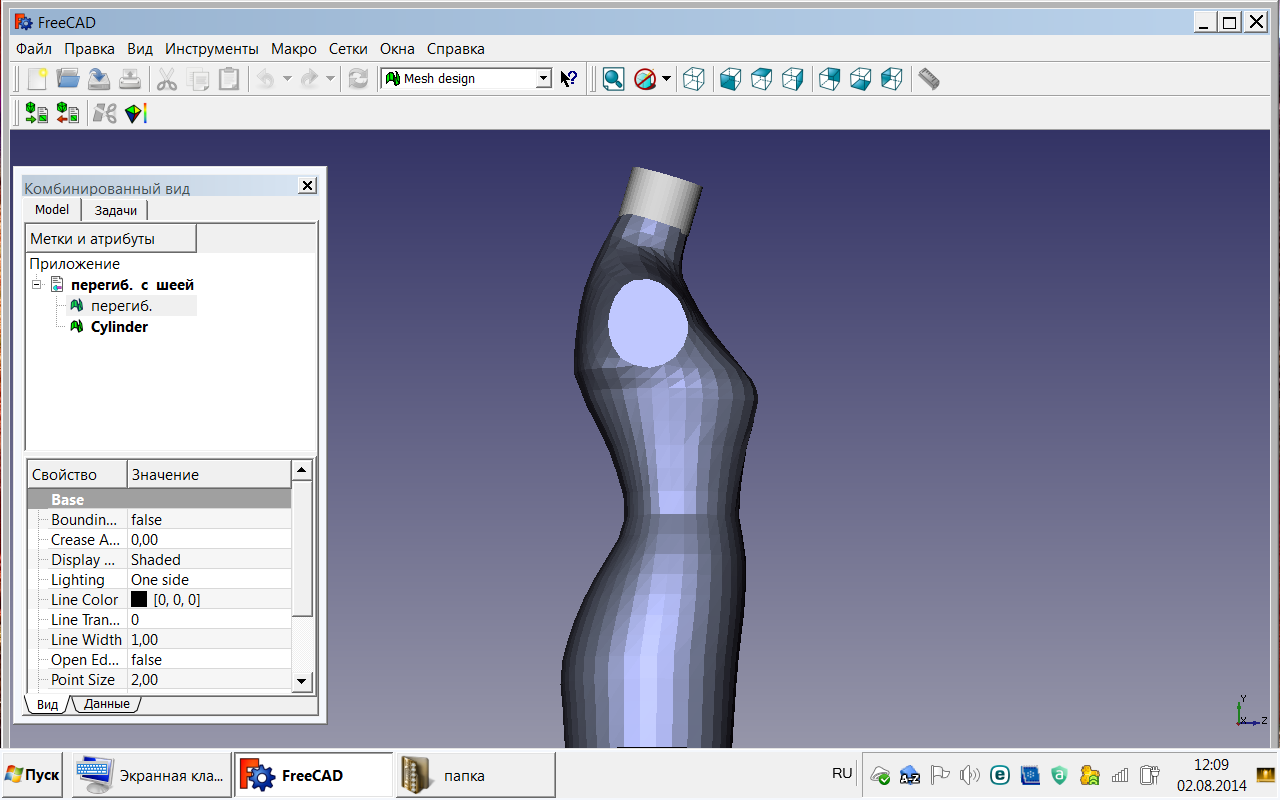
Task: Switch to the Задачи tab
Action: (115, 210)
